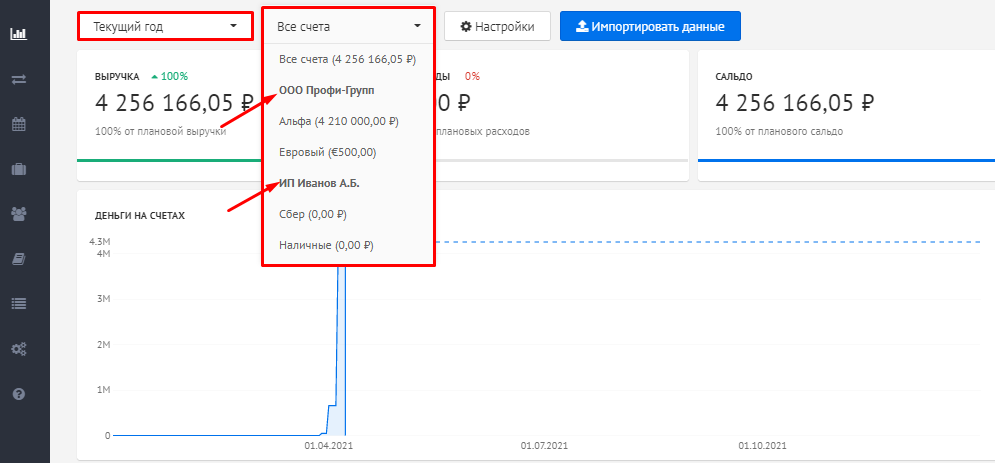Click the Сальдо amount 4 256 166,05 ₽

pyautogui.click(x=795, y=103)
